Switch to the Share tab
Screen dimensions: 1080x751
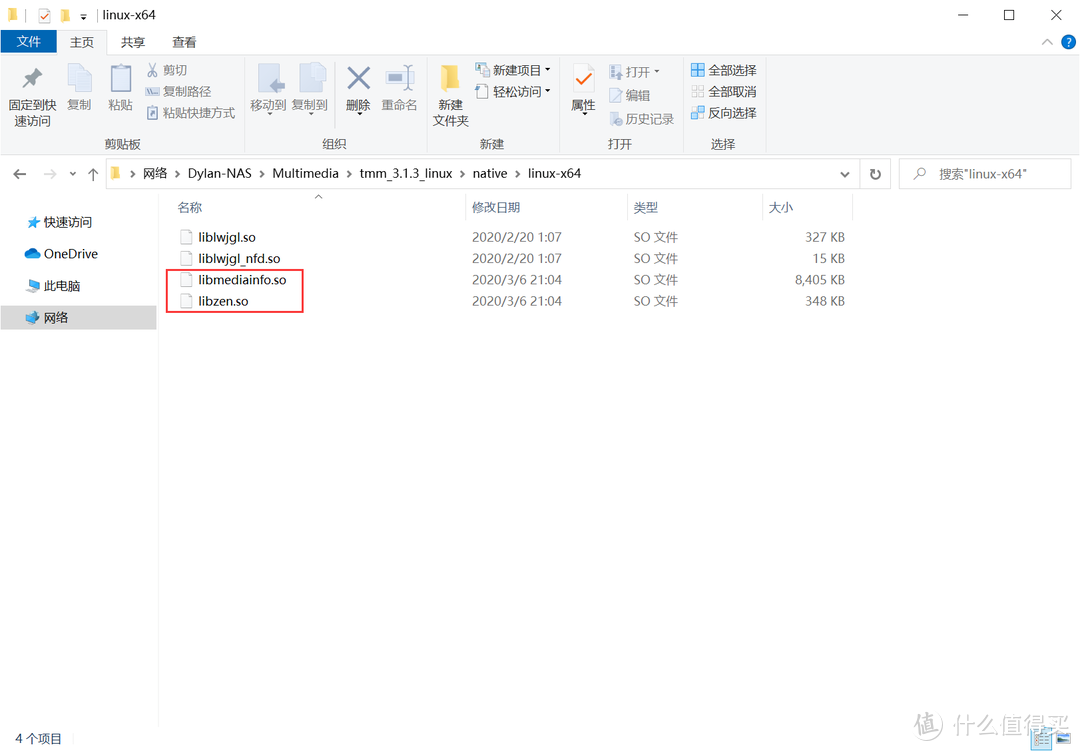133,43
